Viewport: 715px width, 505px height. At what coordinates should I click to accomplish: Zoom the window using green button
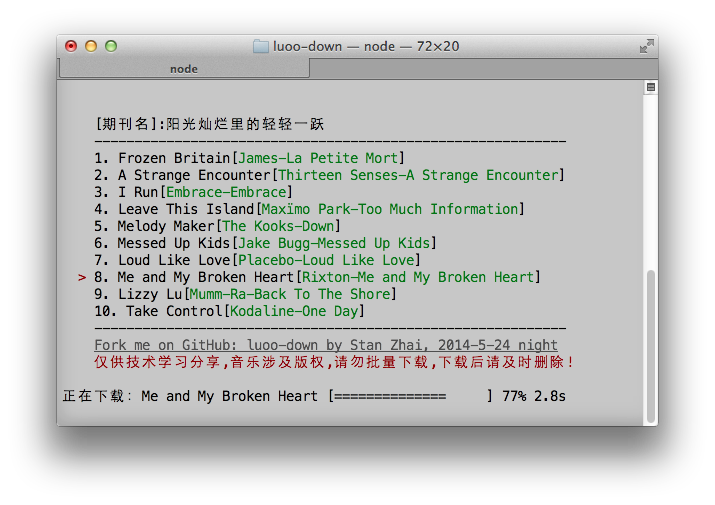[x=111, y=46]
